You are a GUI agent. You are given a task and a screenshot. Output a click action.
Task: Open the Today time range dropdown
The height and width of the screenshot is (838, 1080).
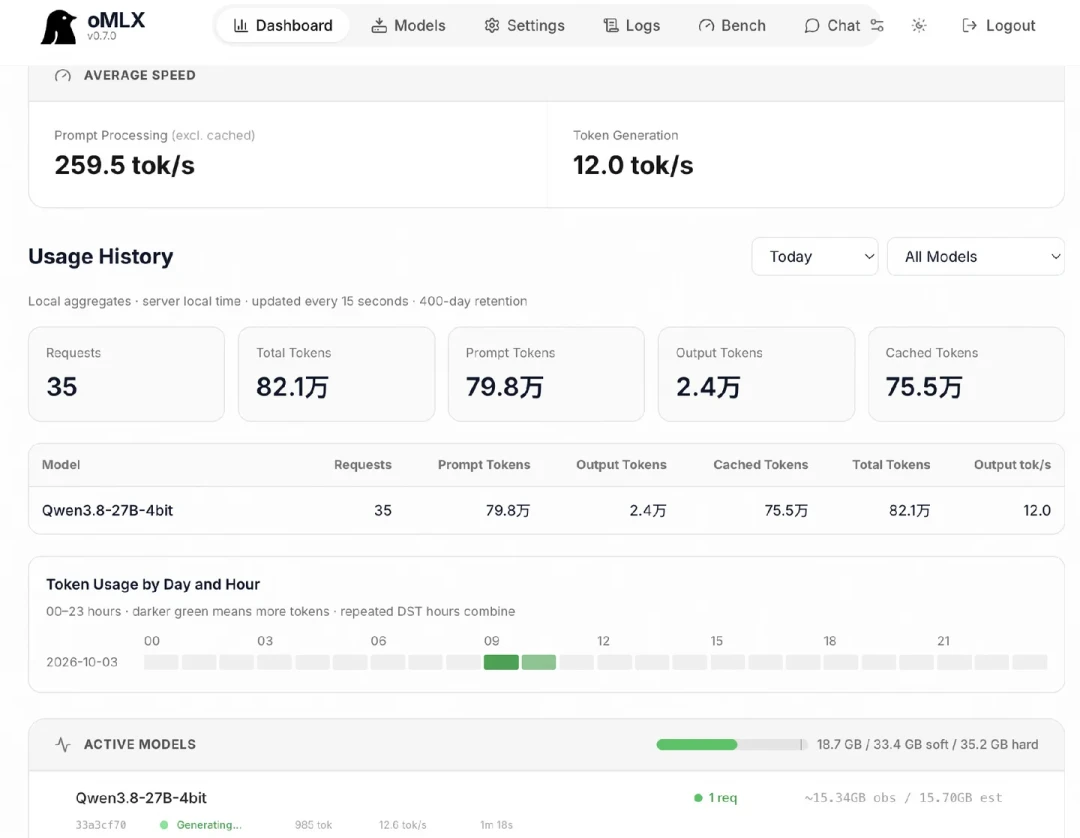tap(815, 257)
